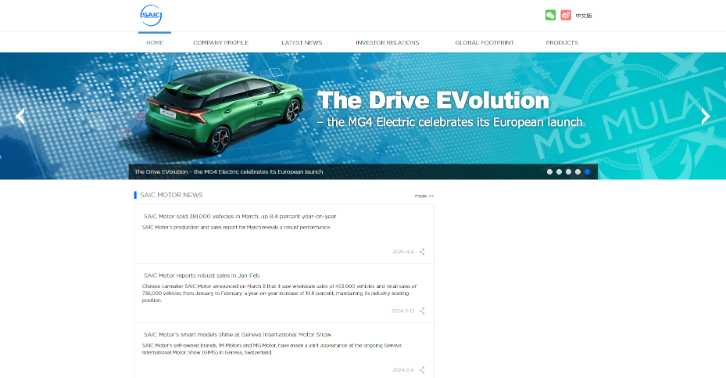Click 'the MG4 Electric celebrates' banner subtitle

coord(450,122)
